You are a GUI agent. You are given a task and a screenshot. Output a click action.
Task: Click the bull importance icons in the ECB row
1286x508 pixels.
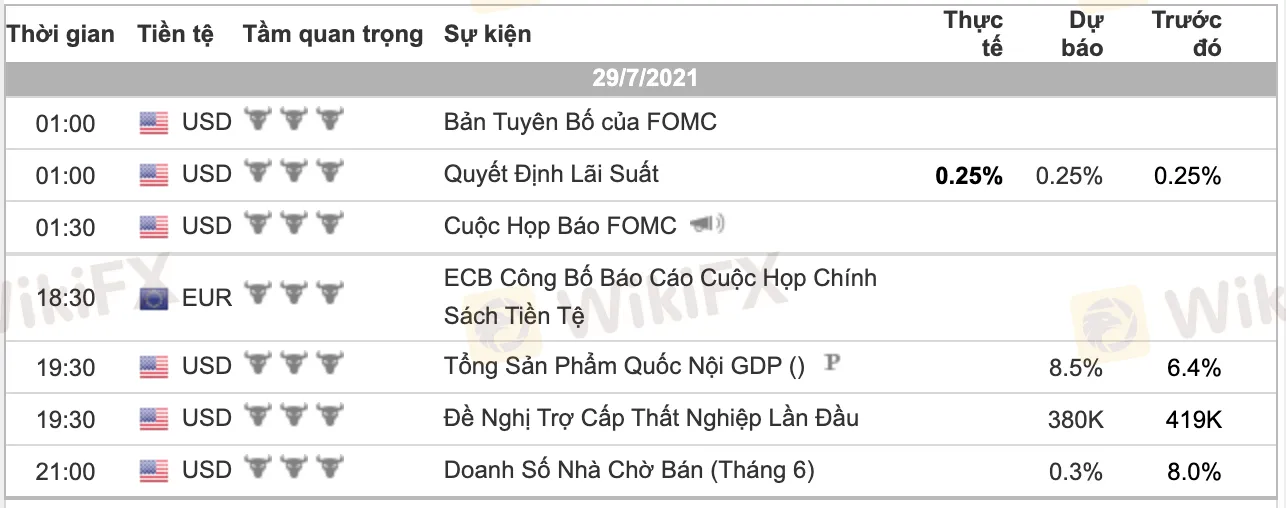pos(293,296)
